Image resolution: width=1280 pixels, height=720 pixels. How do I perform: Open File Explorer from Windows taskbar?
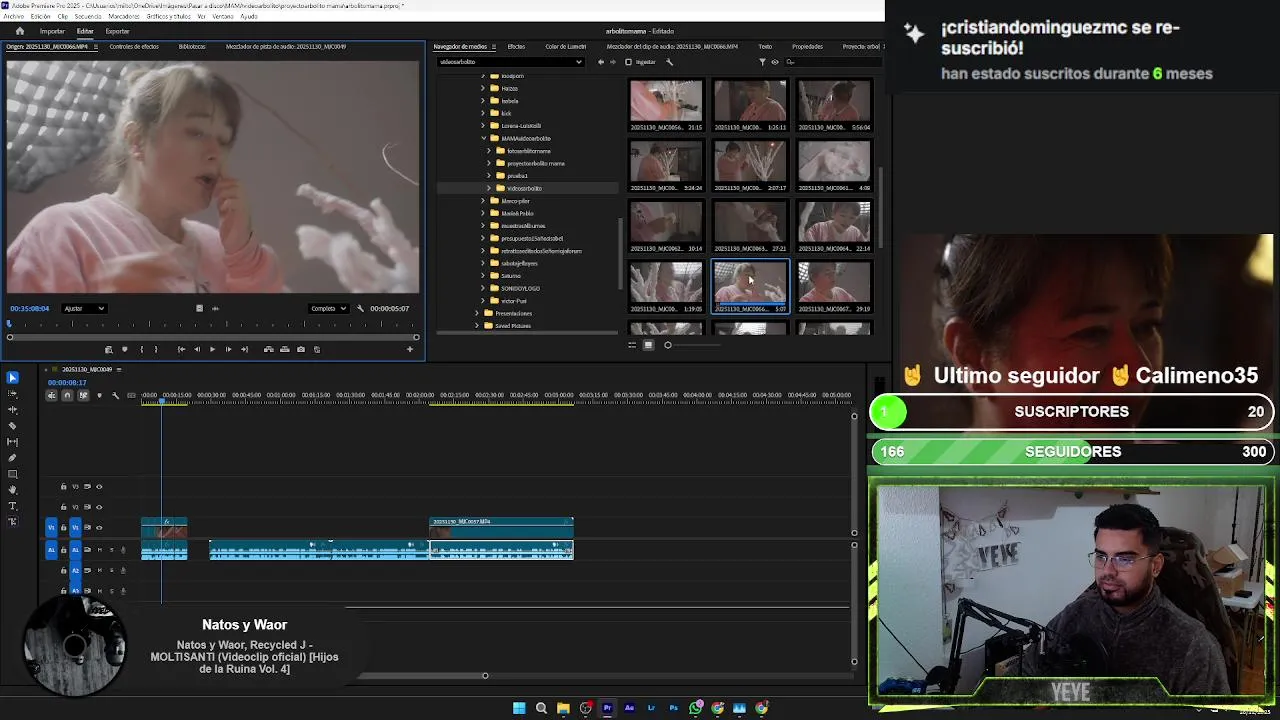563,708
